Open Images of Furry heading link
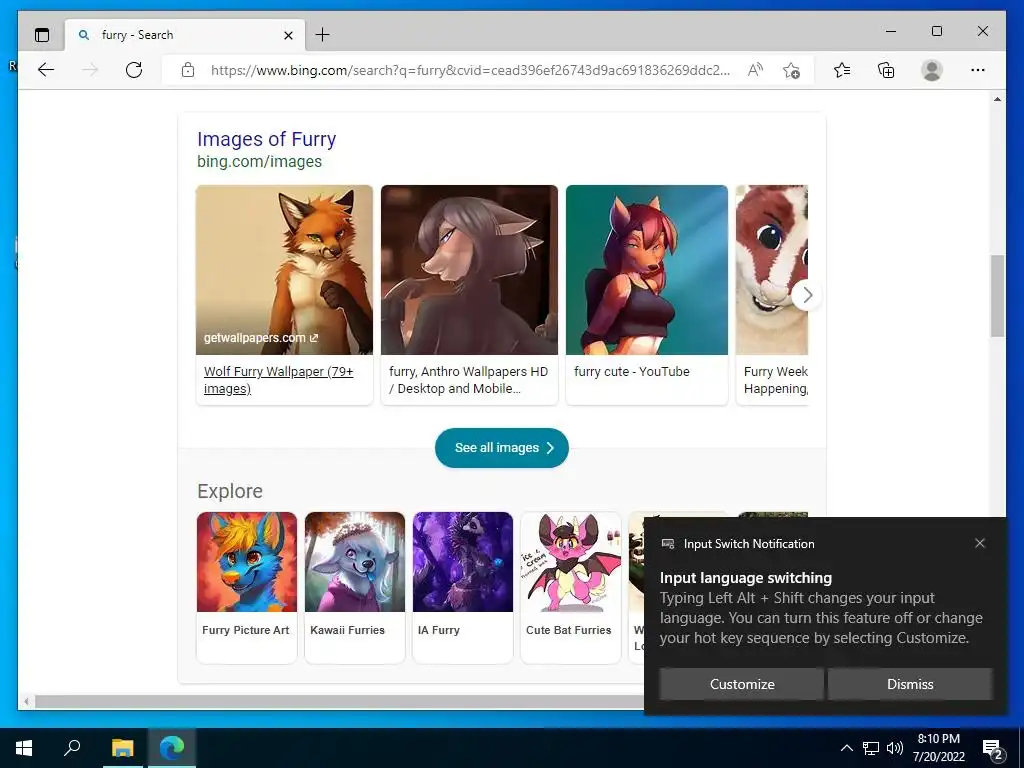1024x768 pixels. (x=266, y=139)
